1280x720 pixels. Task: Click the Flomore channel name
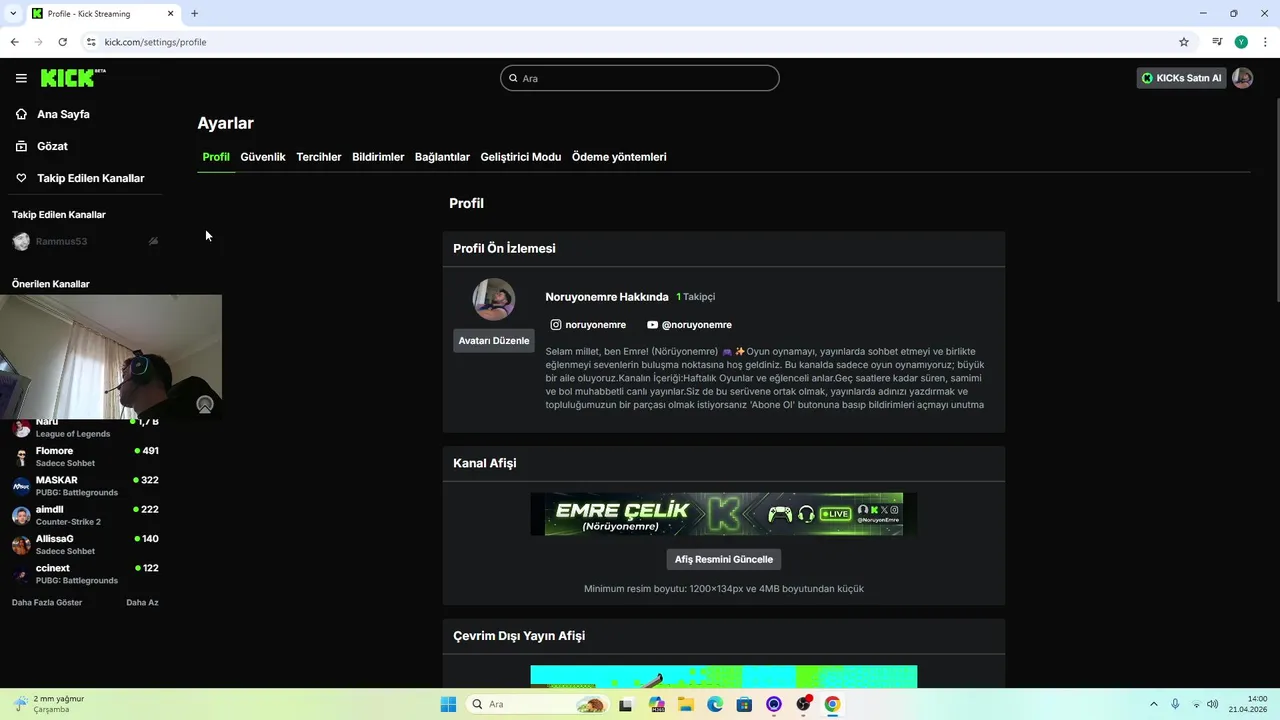[55, 451]
